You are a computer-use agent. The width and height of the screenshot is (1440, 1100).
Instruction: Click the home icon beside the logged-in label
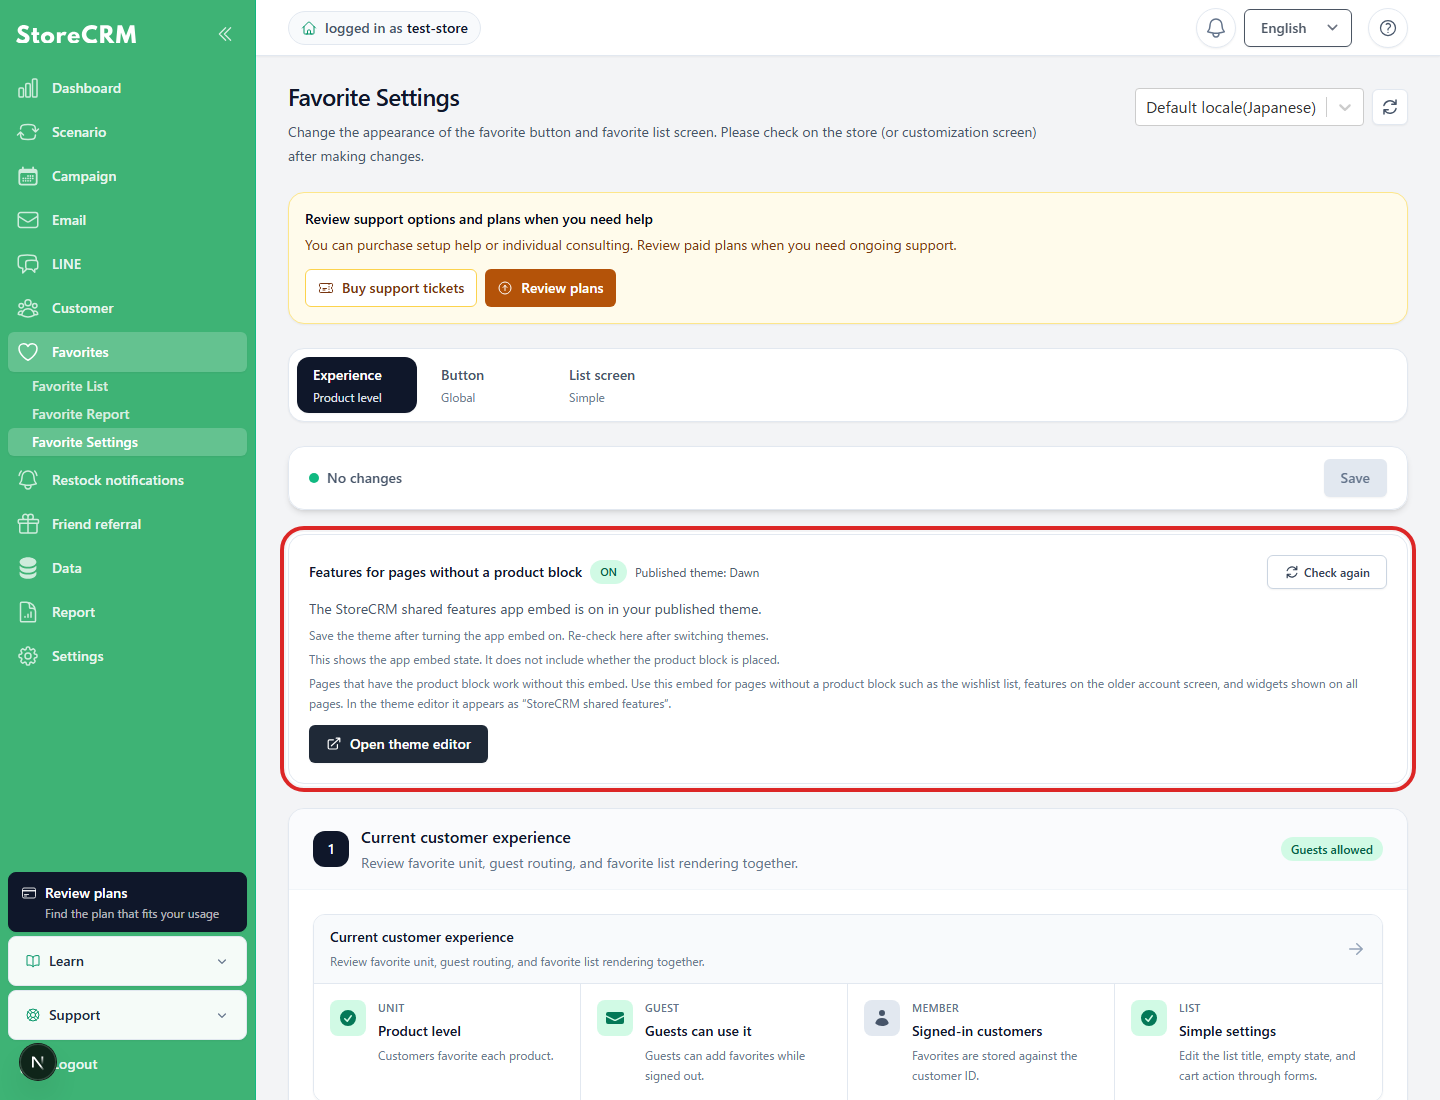309,28
